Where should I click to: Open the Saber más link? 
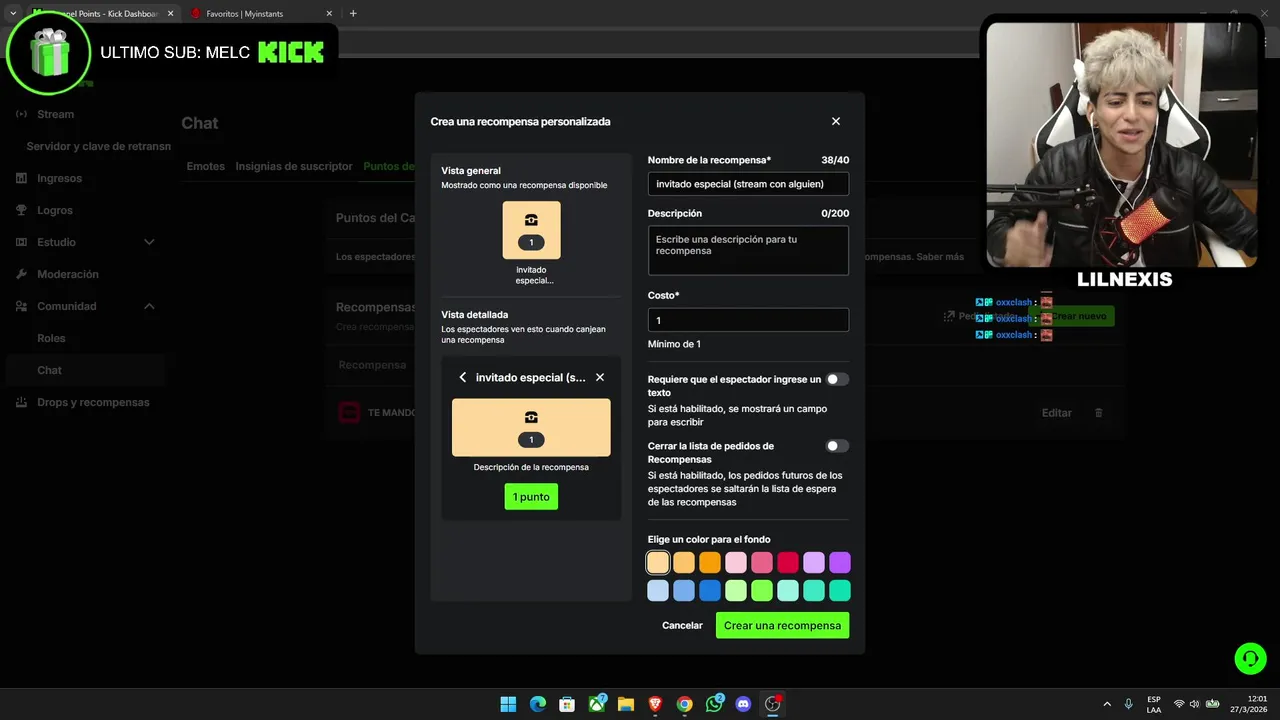pyautogui.click(x=940, y=257)
